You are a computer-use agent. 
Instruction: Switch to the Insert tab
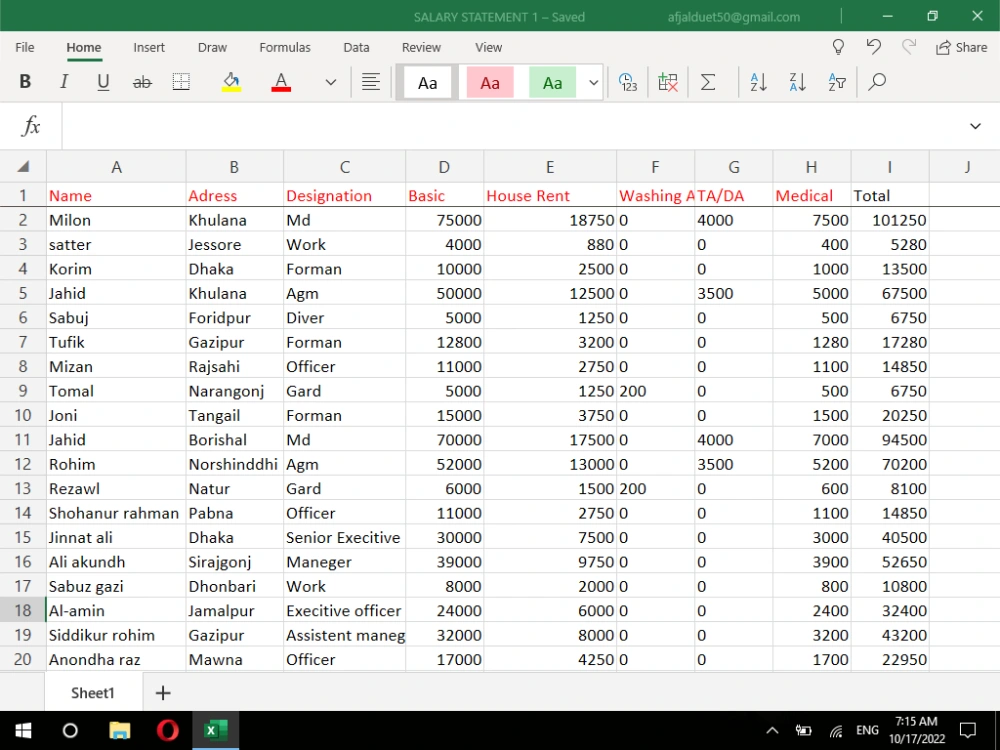[149, 47]
